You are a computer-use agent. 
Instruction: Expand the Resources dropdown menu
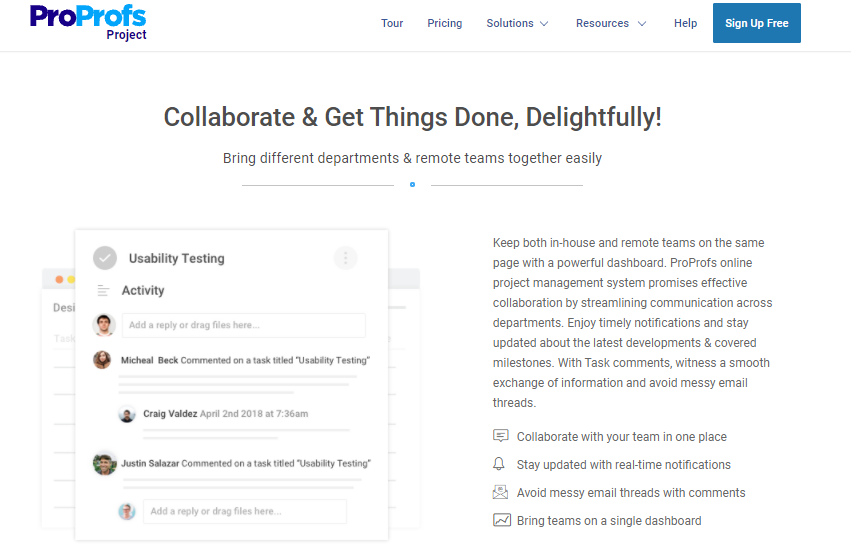point(611,23)
